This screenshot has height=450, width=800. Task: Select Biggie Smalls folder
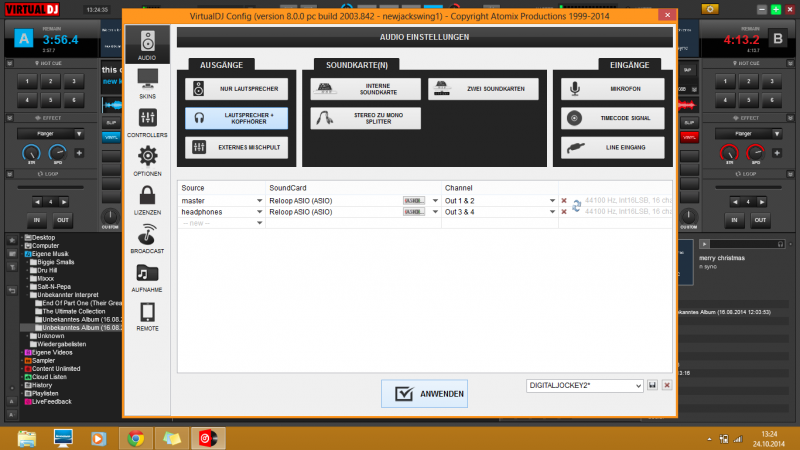tap(56, 262)
